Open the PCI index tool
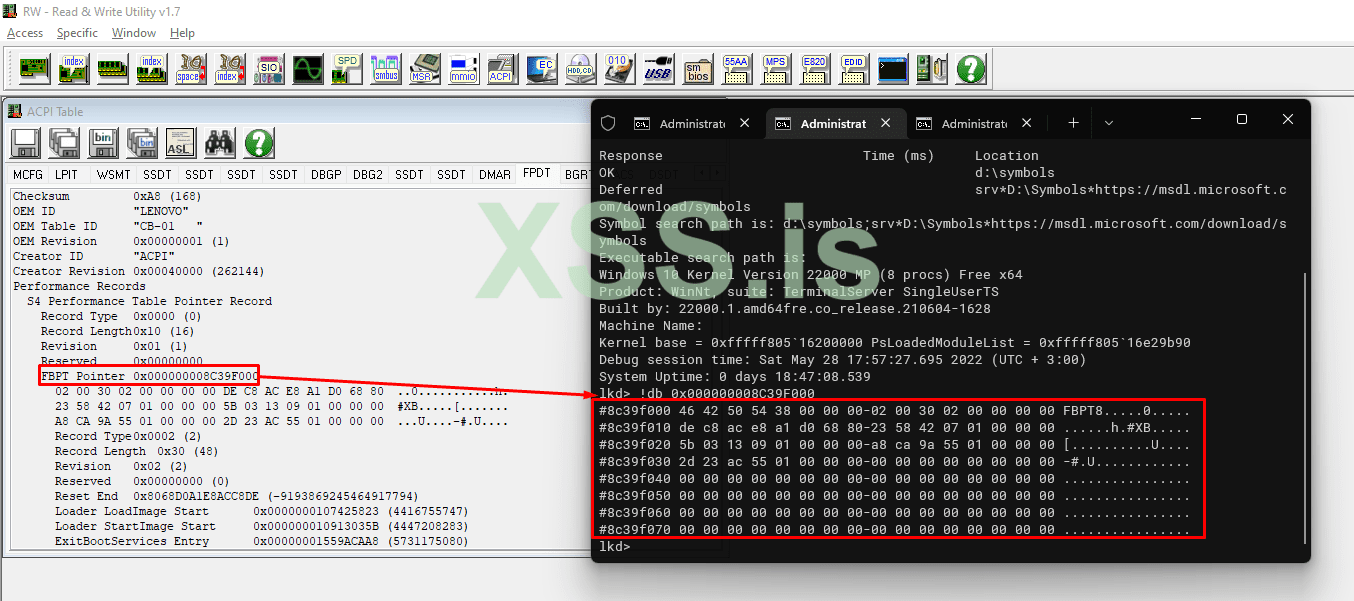Viewport: 1354px width, 601px height. coord(73,69)
